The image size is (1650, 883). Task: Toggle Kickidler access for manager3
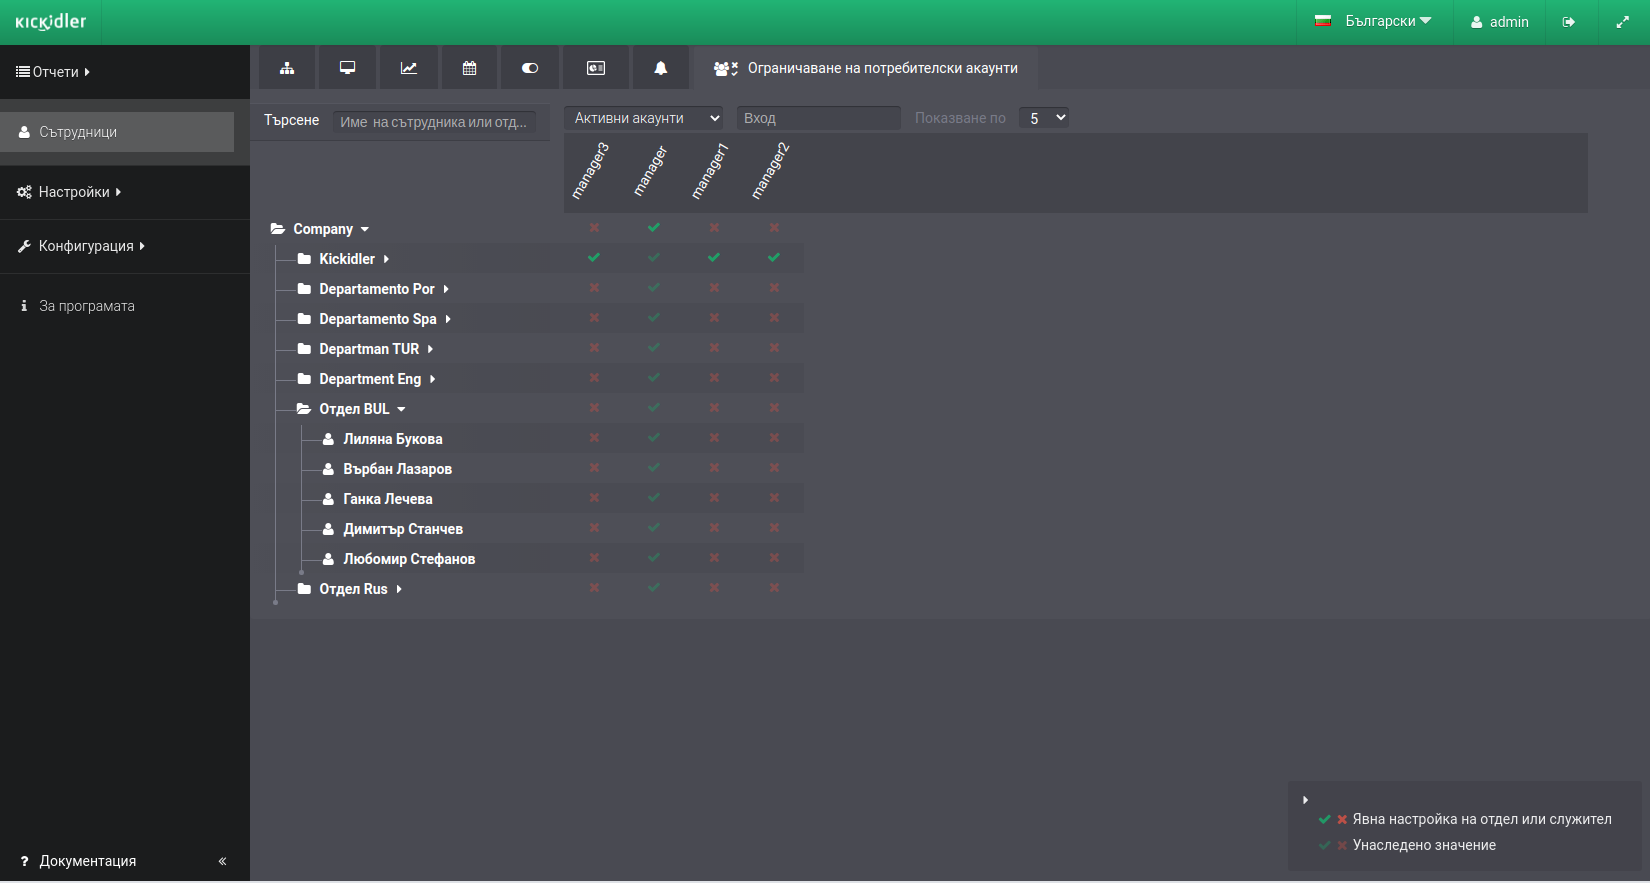click(x=594, y=258)
